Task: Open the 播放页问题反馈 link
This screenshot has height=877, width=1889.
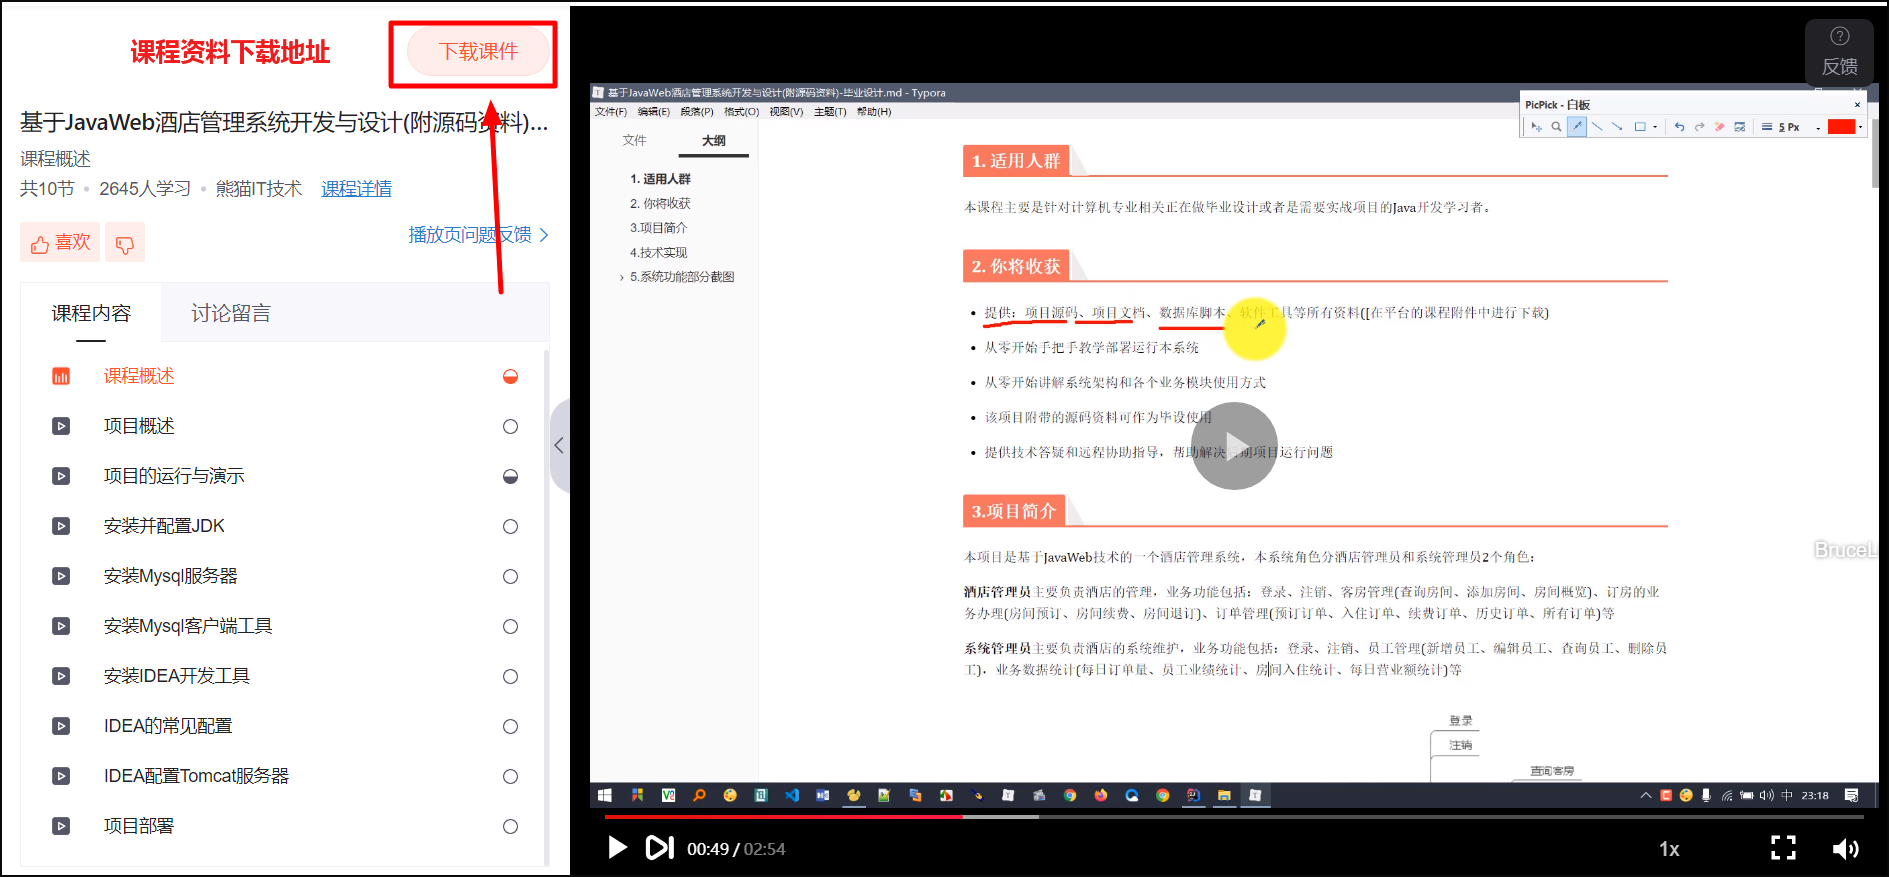Action: coord(479,235)
